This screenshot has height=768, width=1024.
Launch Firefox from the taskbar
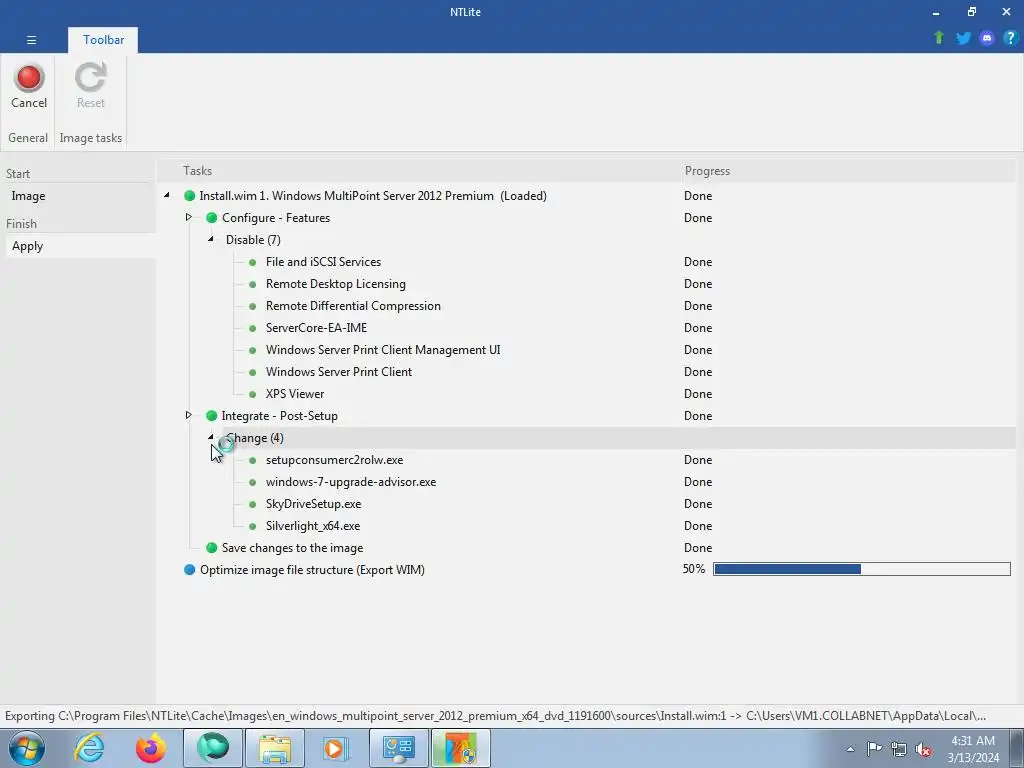pyautogui.click(x=150, y=748)
